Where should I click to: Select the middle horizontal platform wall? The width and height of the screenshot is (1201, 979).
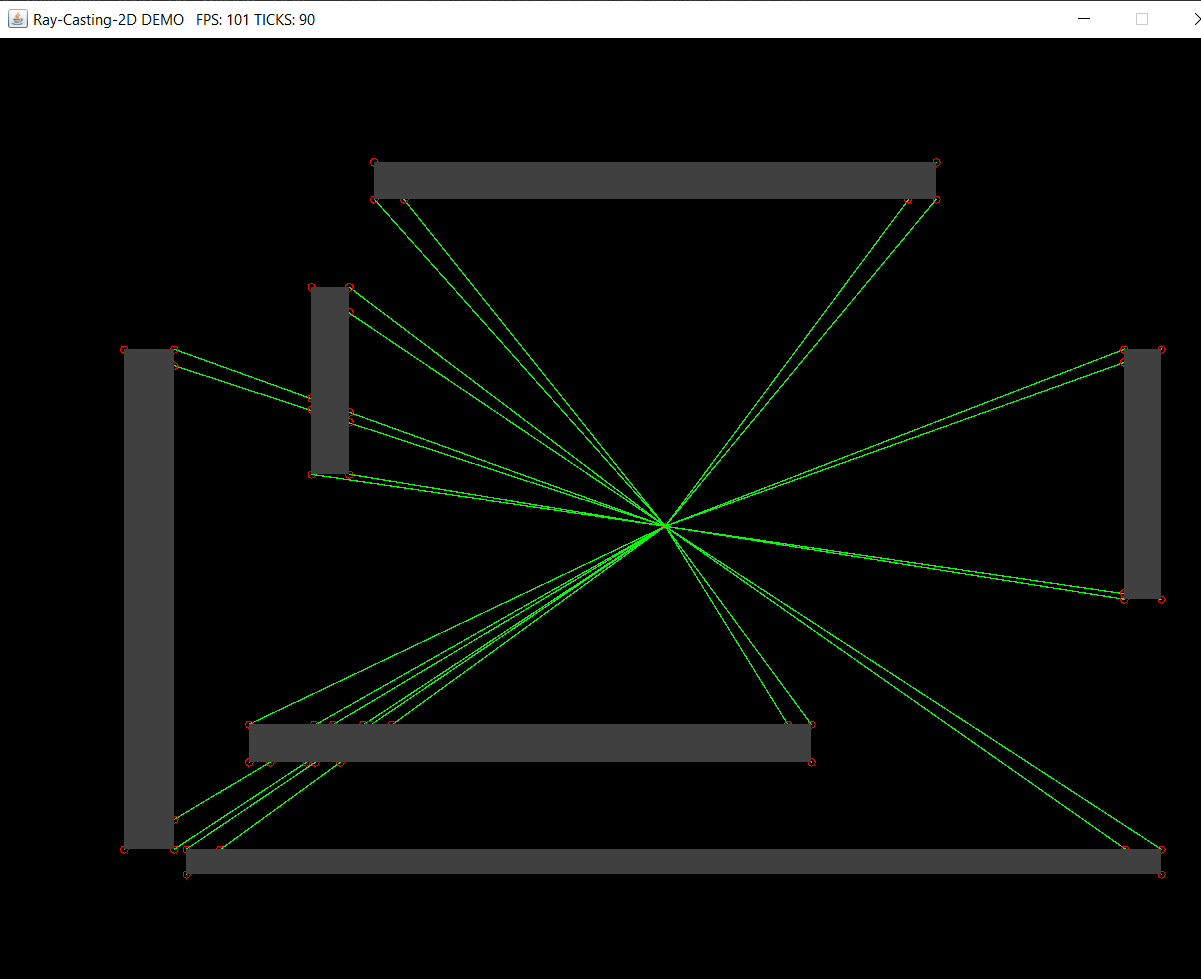530,742
